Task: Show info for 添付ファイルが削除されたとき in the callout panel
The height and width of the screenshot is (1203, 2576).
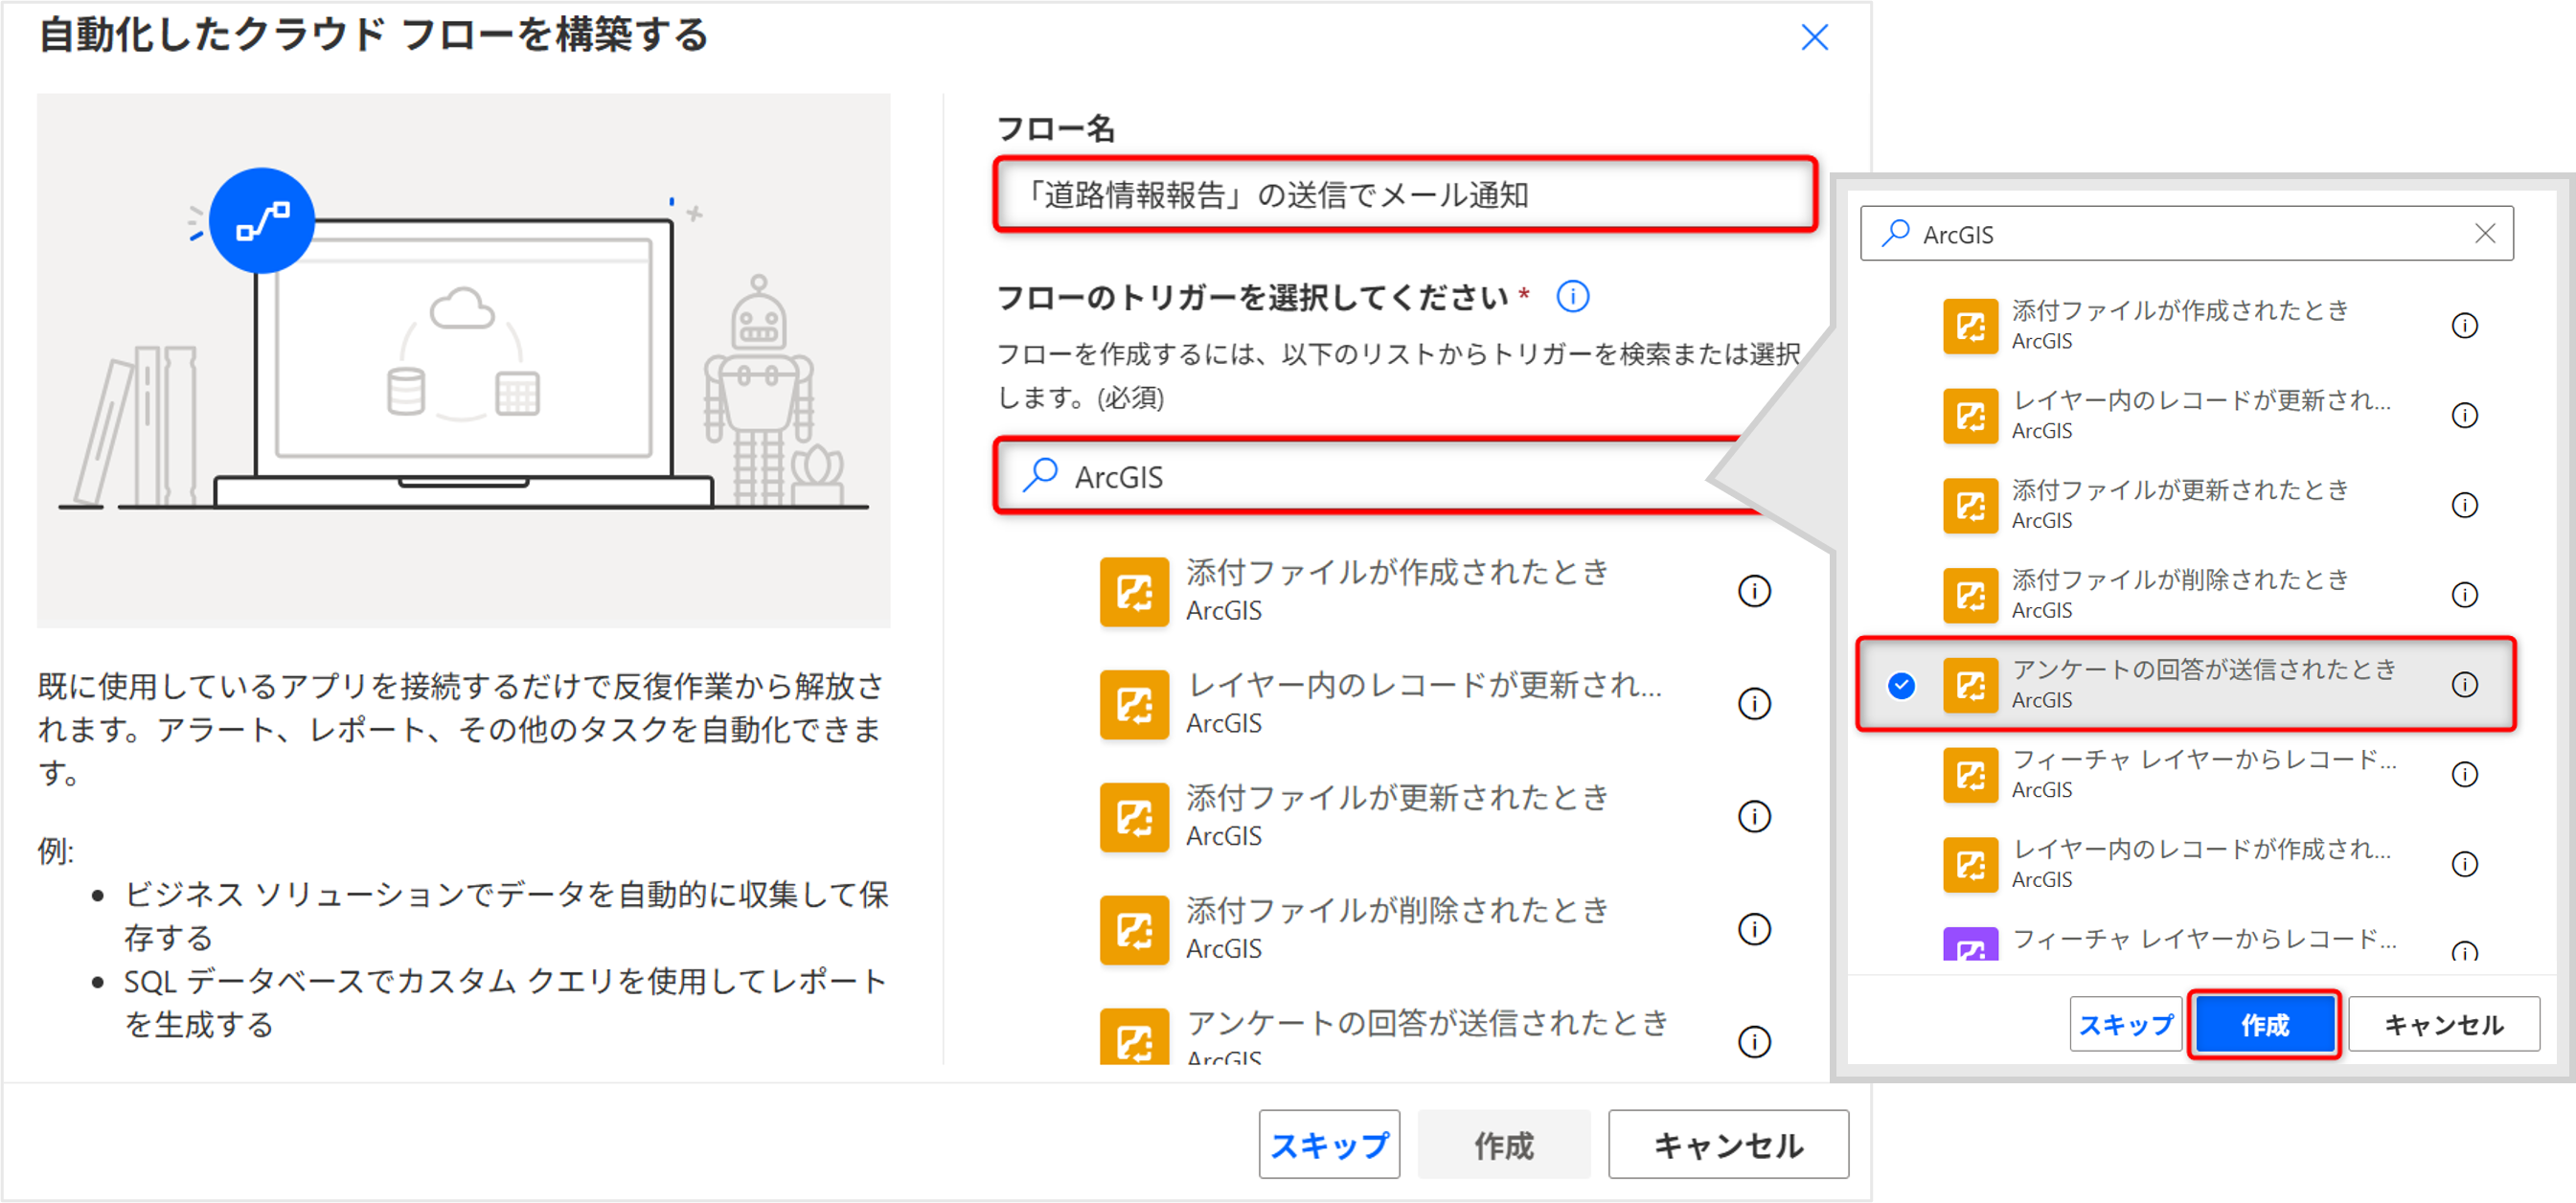Action: click(x=2465, y=595)
